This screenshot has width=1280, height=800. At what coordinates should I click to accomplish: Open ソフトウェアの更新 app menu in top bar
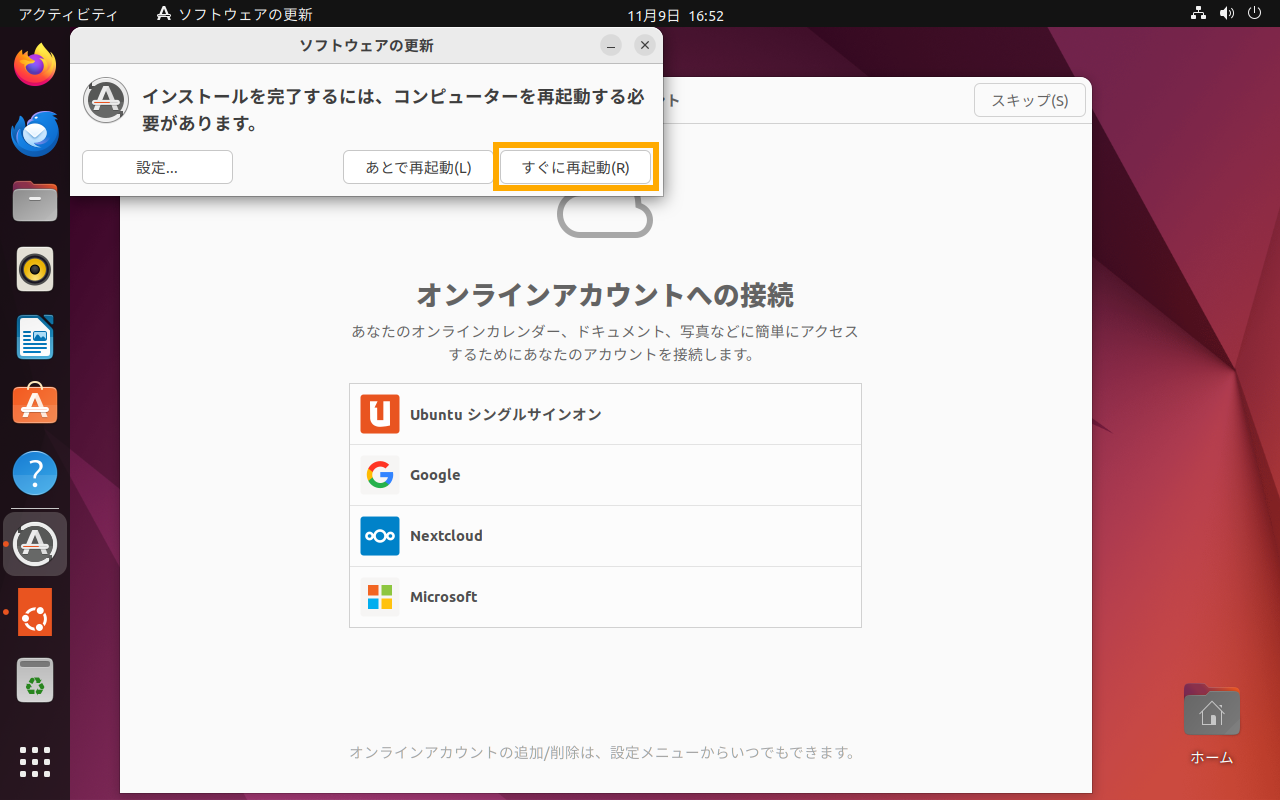pos(235,15)
